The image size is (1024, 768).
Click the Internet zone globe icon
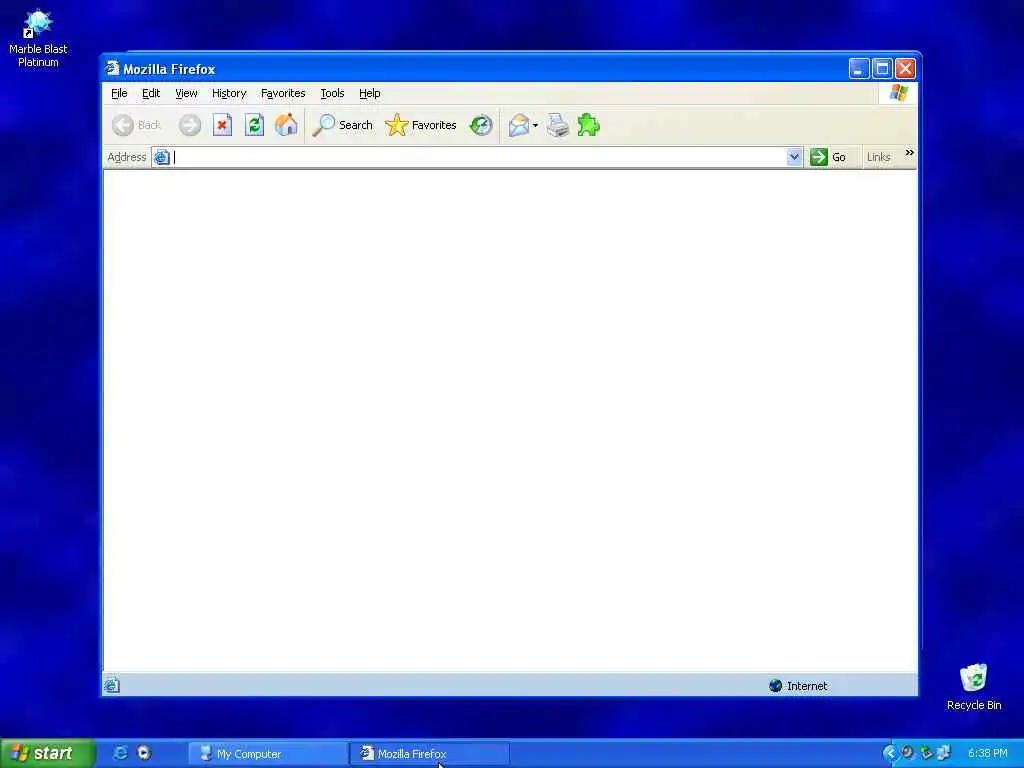pos(775,686)
